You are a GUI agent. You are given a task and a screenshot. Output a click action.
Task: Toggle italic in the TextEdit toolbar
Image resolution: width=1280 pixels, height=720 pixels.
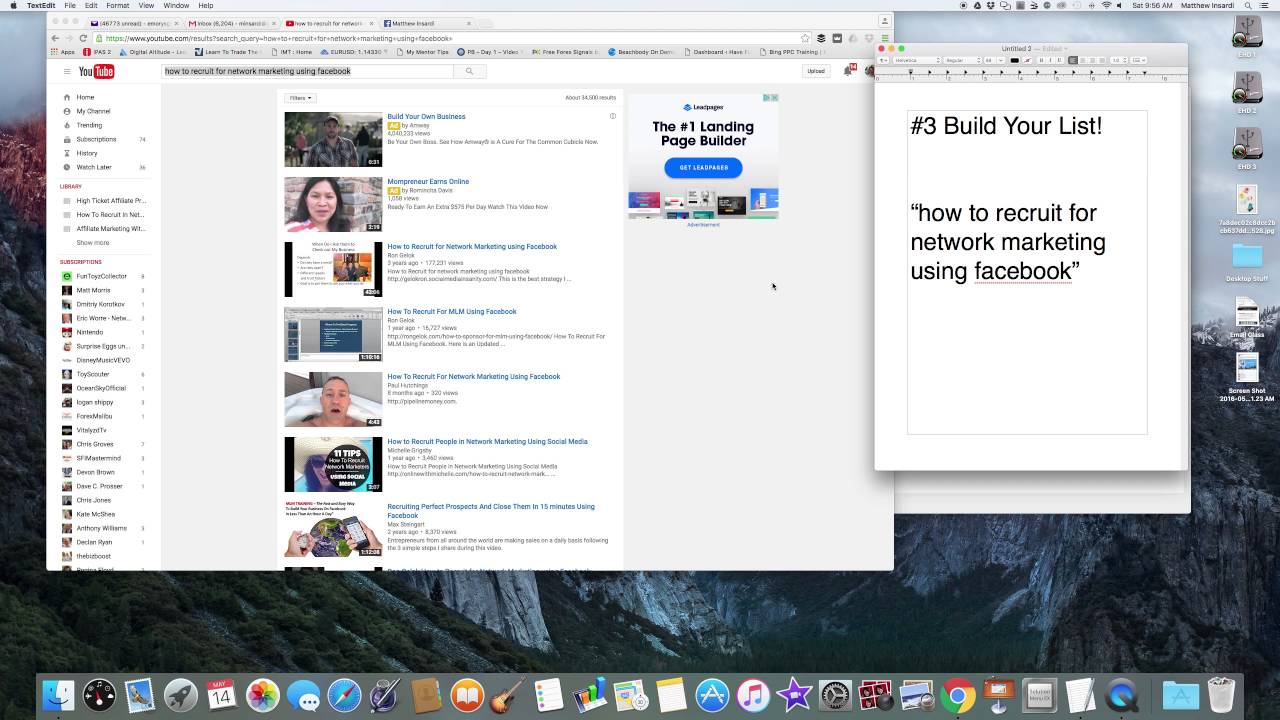click(x=1050, y=60)
